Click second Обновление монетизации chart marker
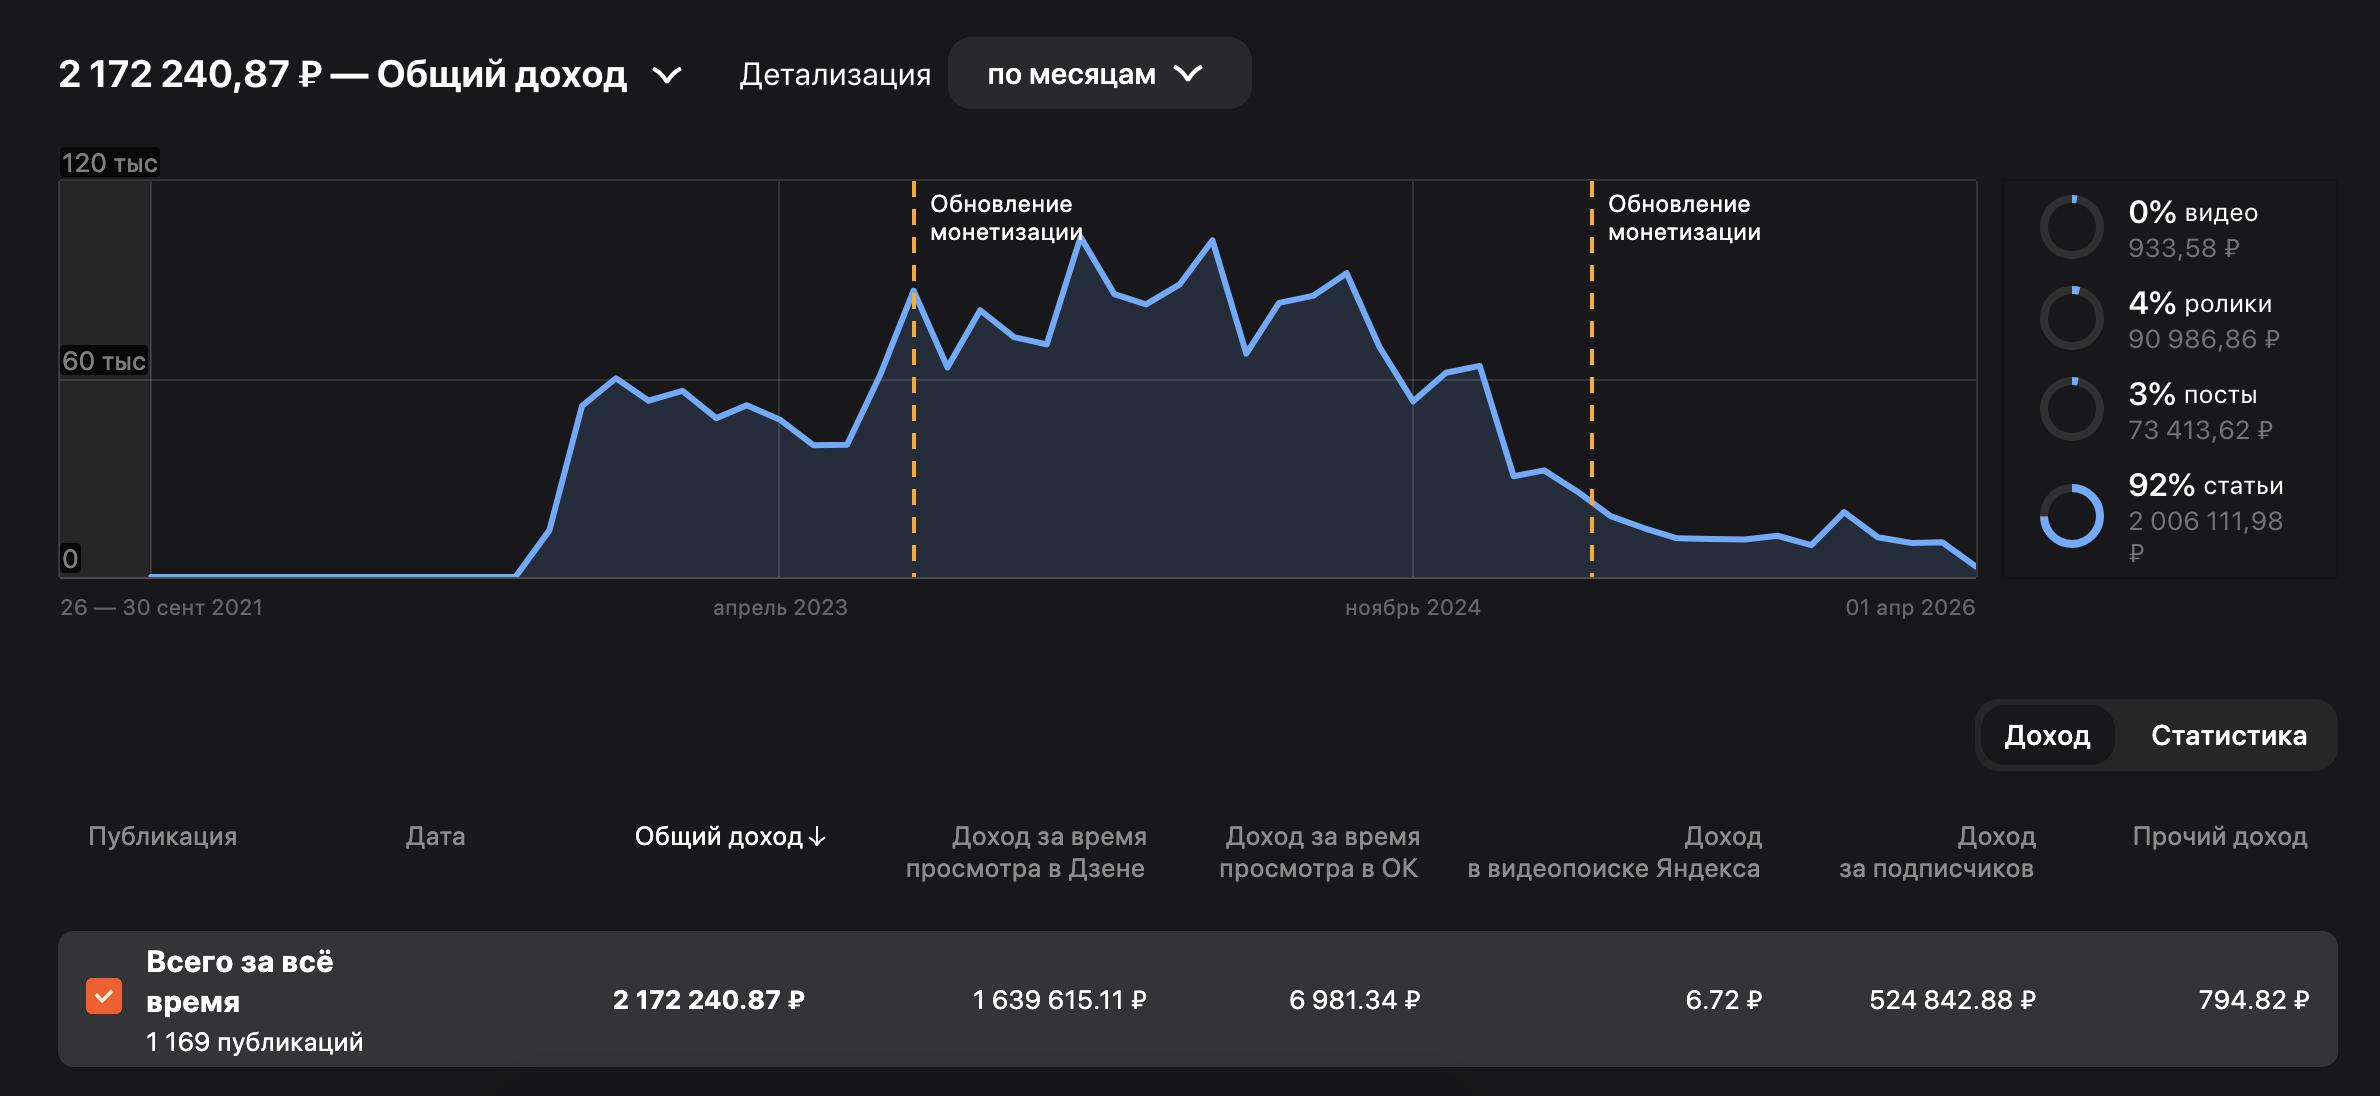The width and height of the screenshot is (2380, 1096). (x=1683, y=218)
